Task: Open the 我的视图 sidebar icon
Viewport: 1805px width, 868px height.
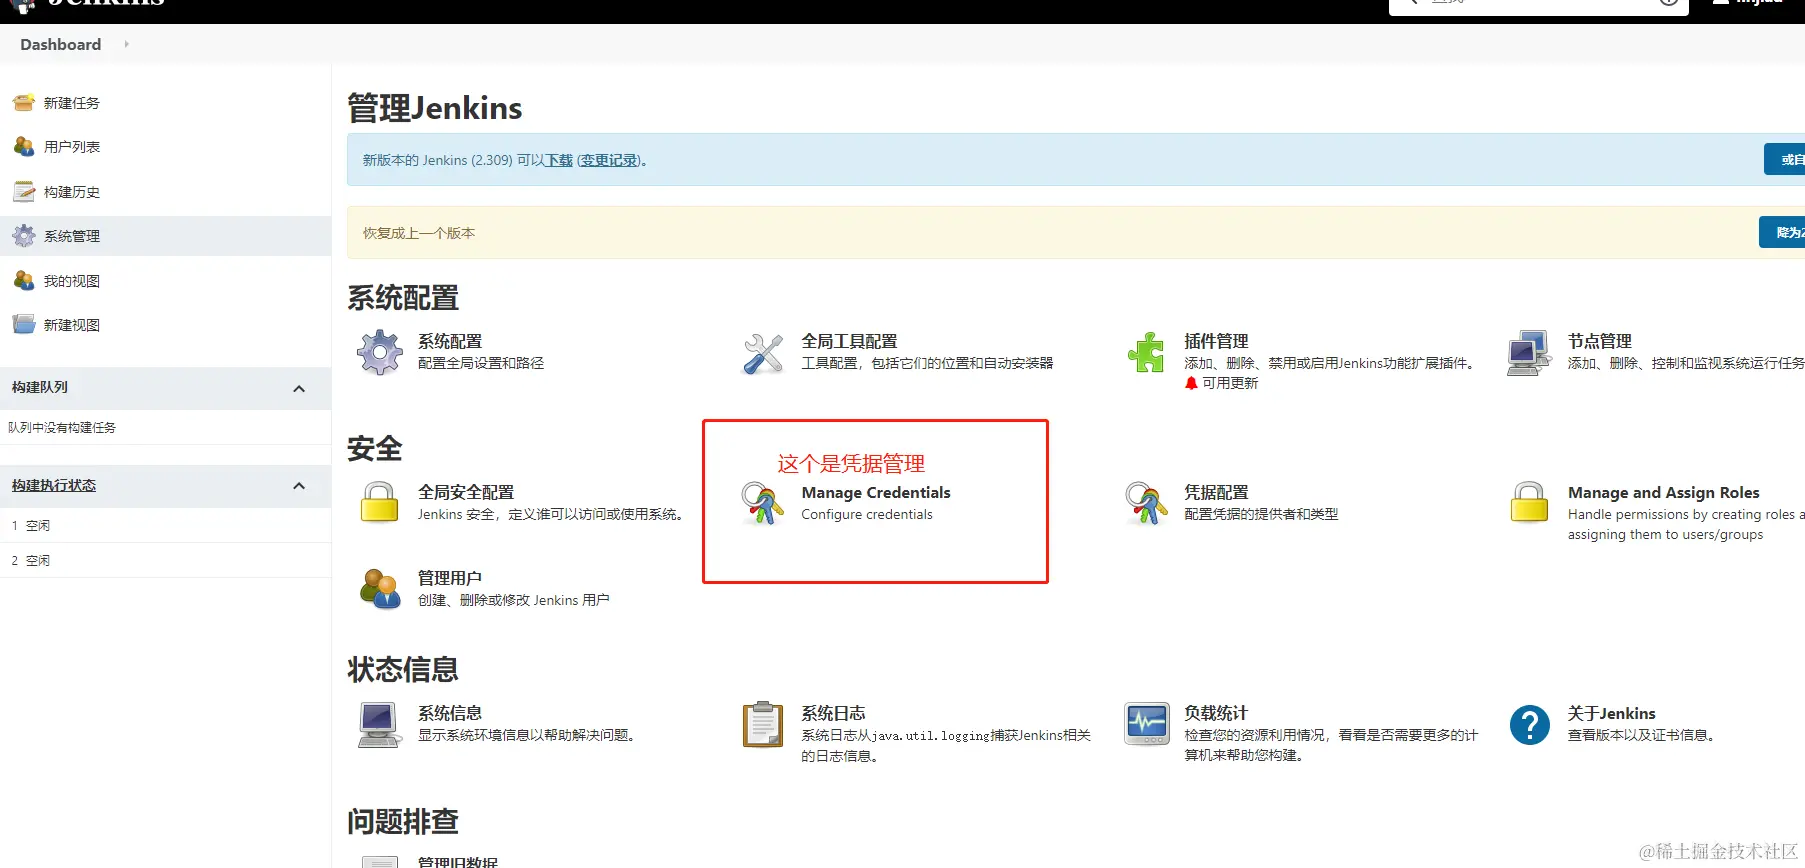Action: point(24,280)
